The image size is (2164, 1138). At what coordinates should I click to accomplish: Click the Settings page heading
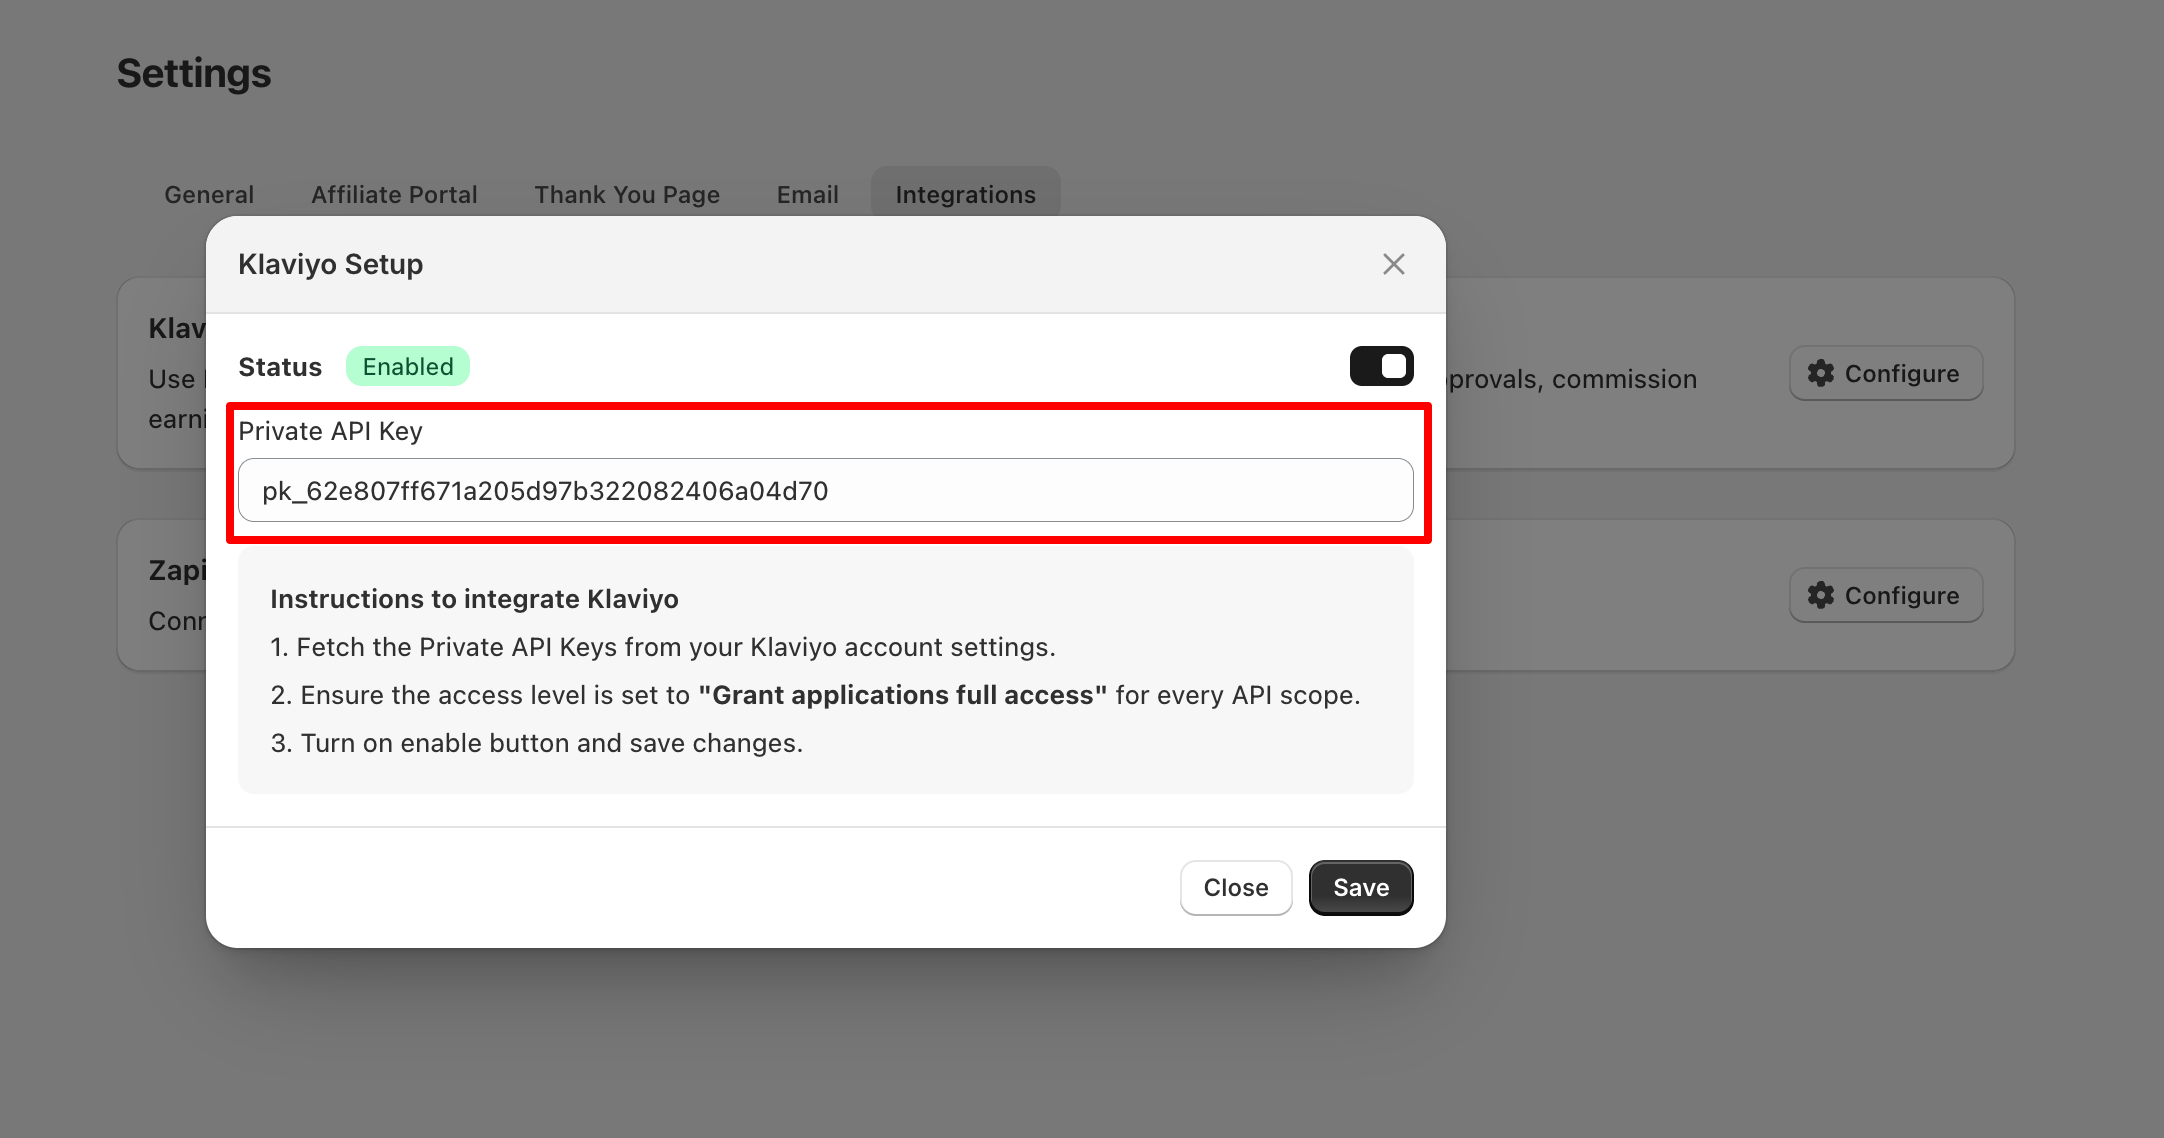click(194, 73)
